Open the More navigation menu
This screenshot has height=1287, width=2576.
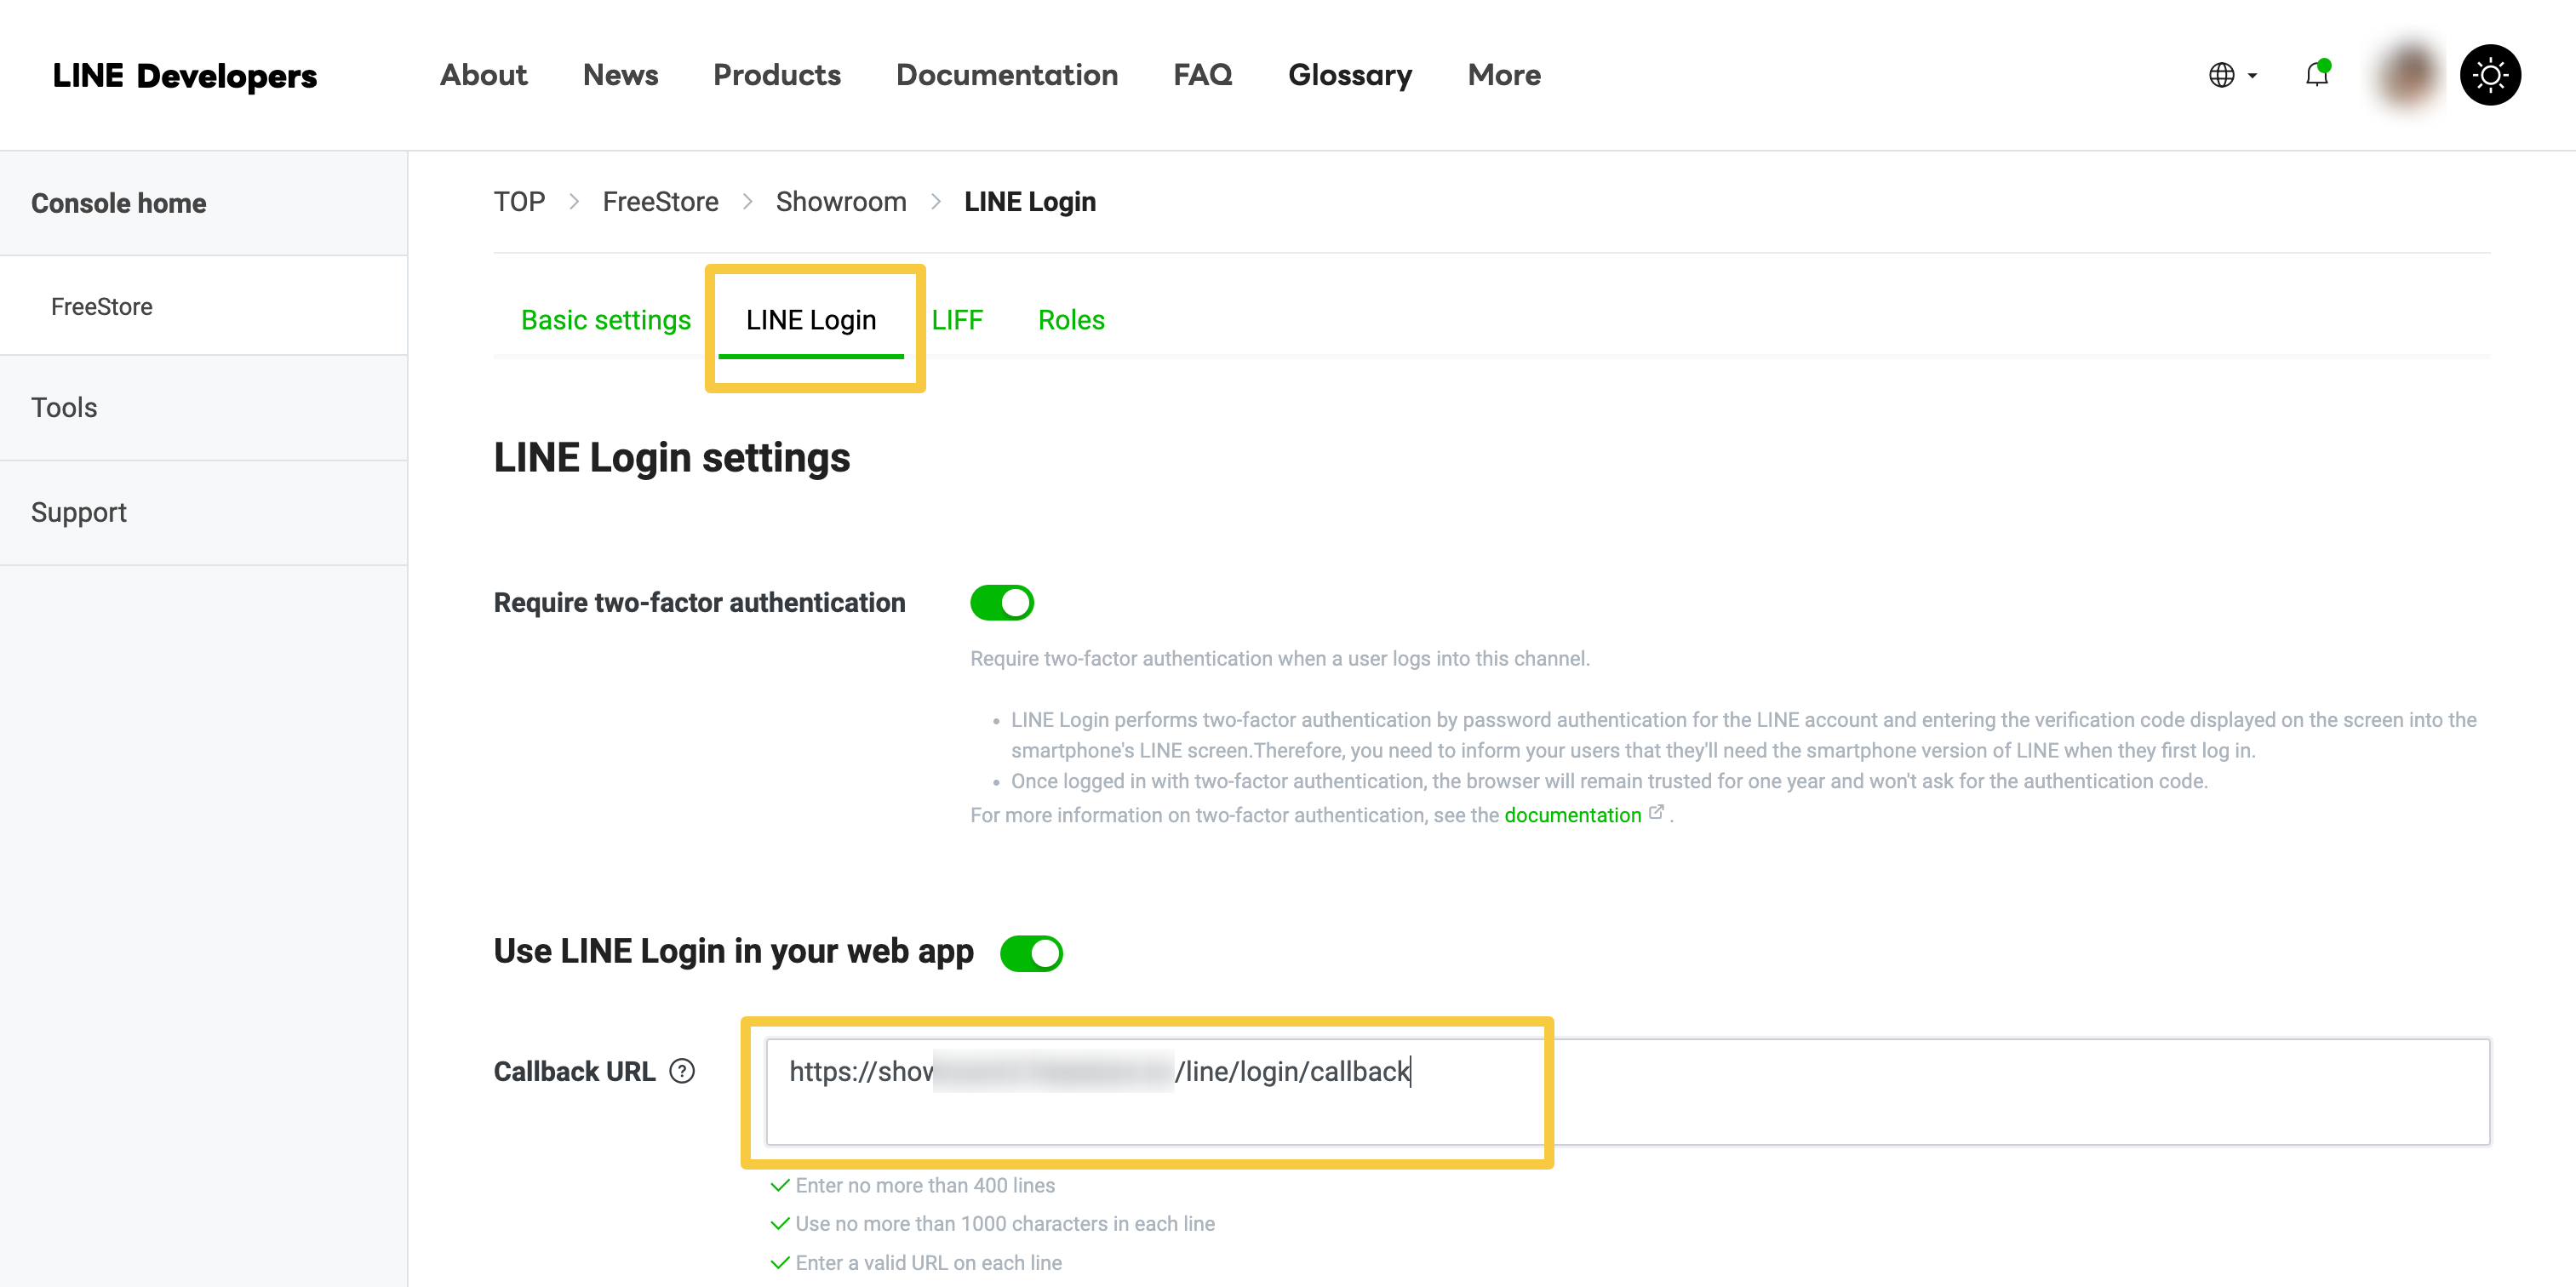[x=1503, y=75]
